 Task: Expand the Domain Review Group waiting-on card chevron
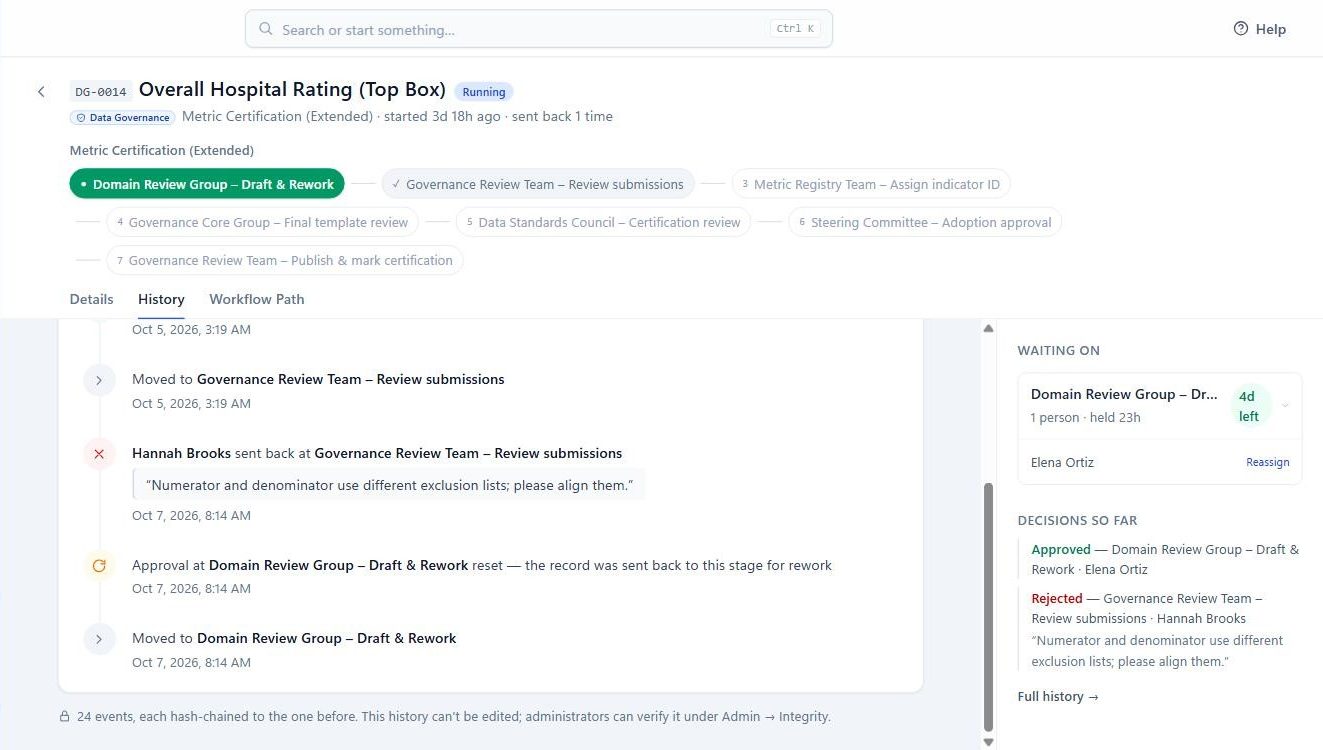click(1285, 405)
